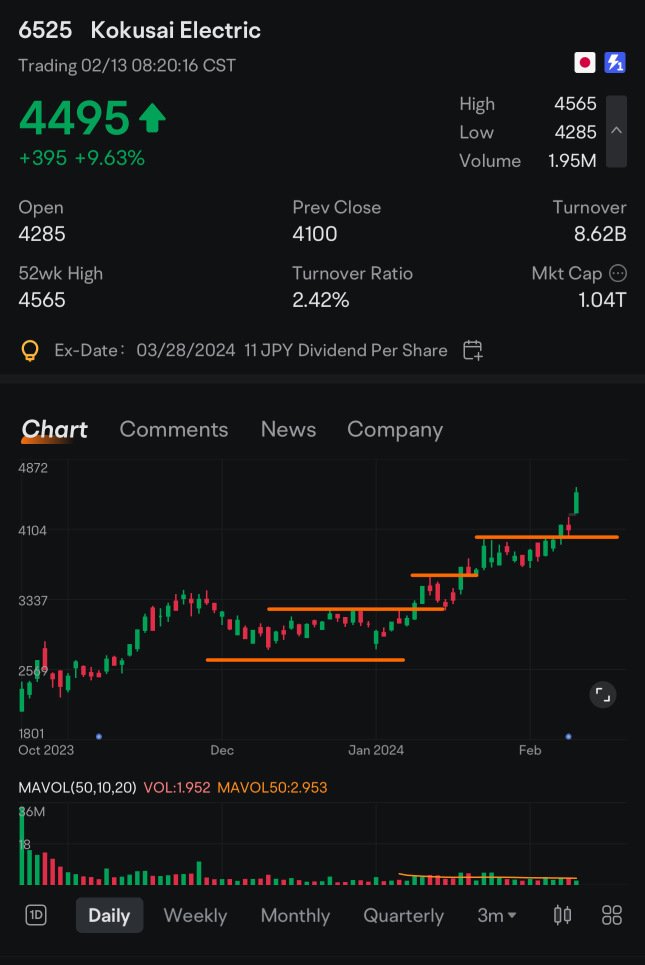Tap the Prev Close value 4100
This screenshot has width=645, height=965.
(314, 234)
